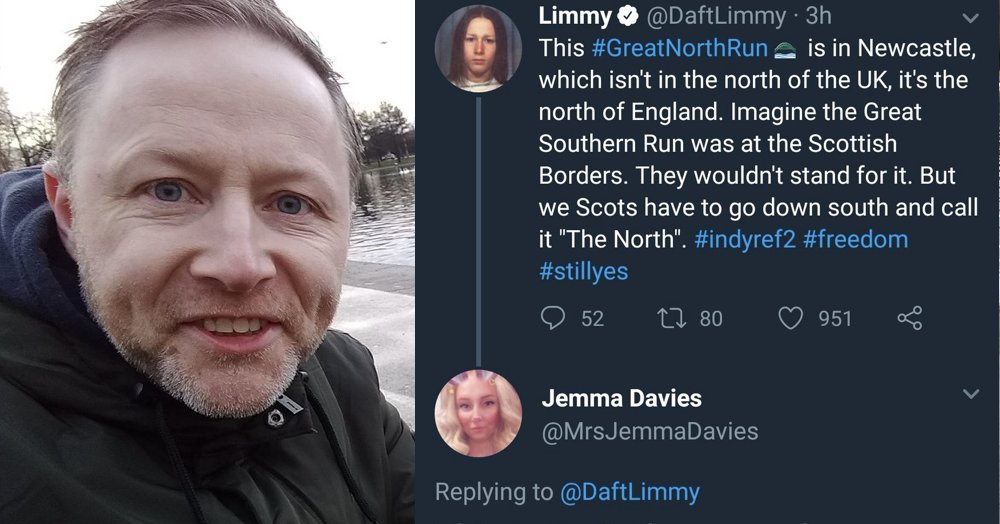Click the Limmy display name

(x=575, y=17)
